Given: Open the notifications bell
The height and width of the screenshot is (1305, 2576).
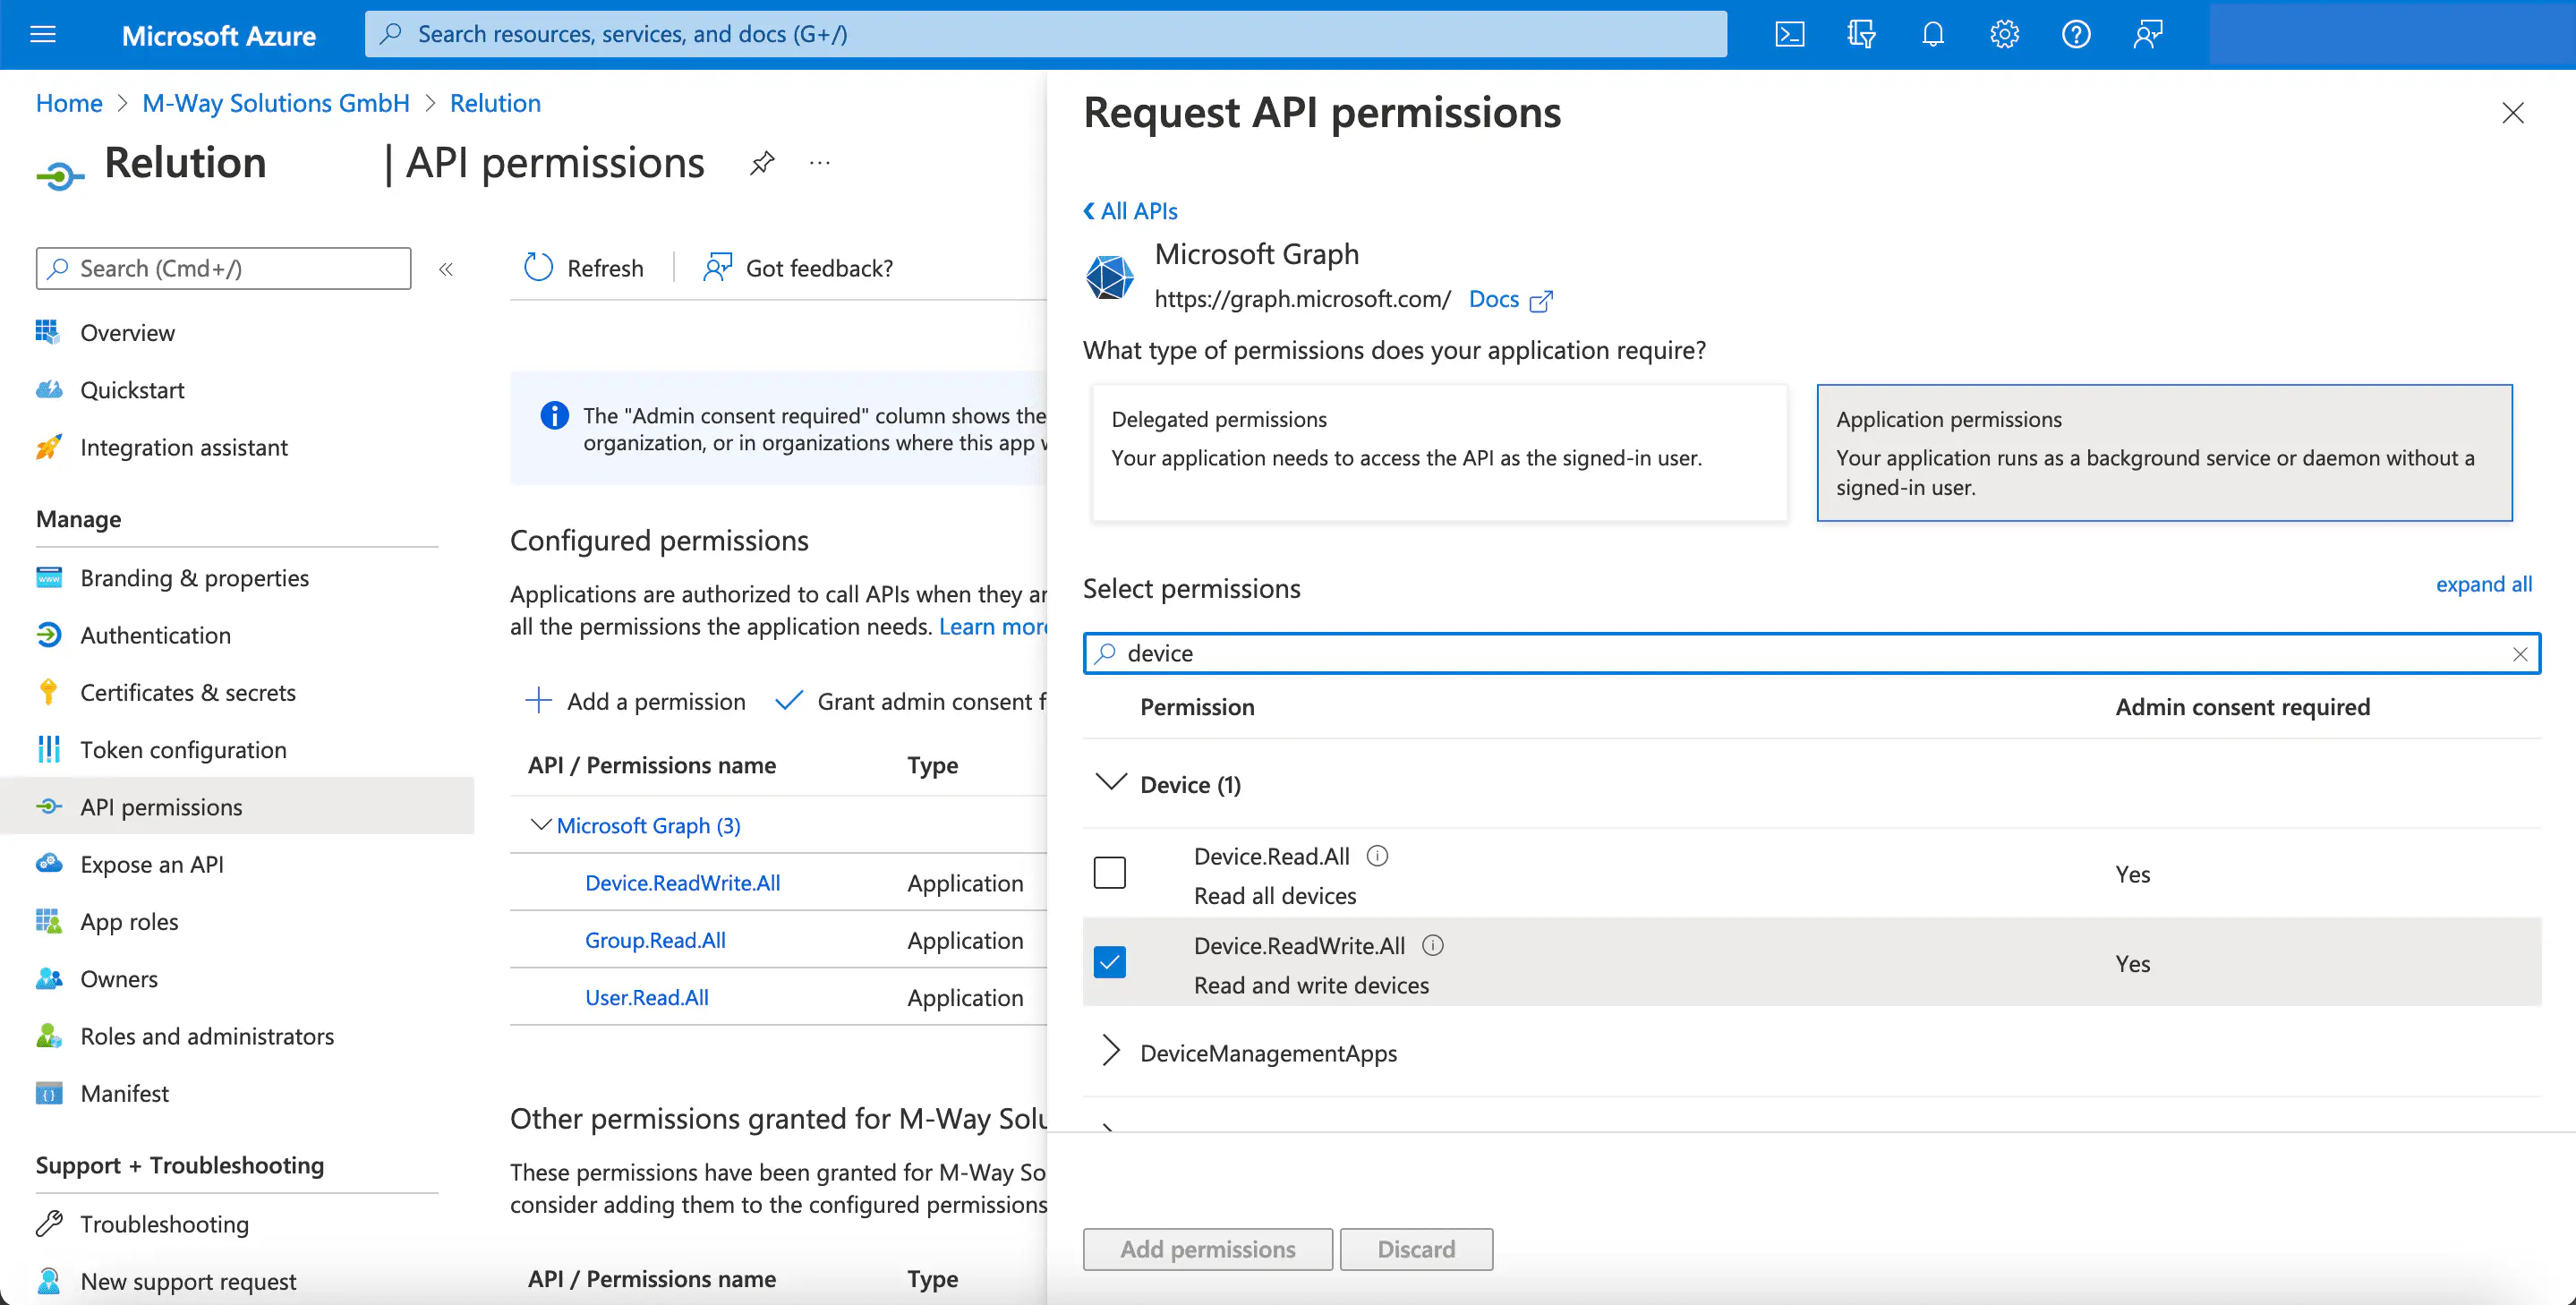Looking at the screenshot, I should point(1933,35).
